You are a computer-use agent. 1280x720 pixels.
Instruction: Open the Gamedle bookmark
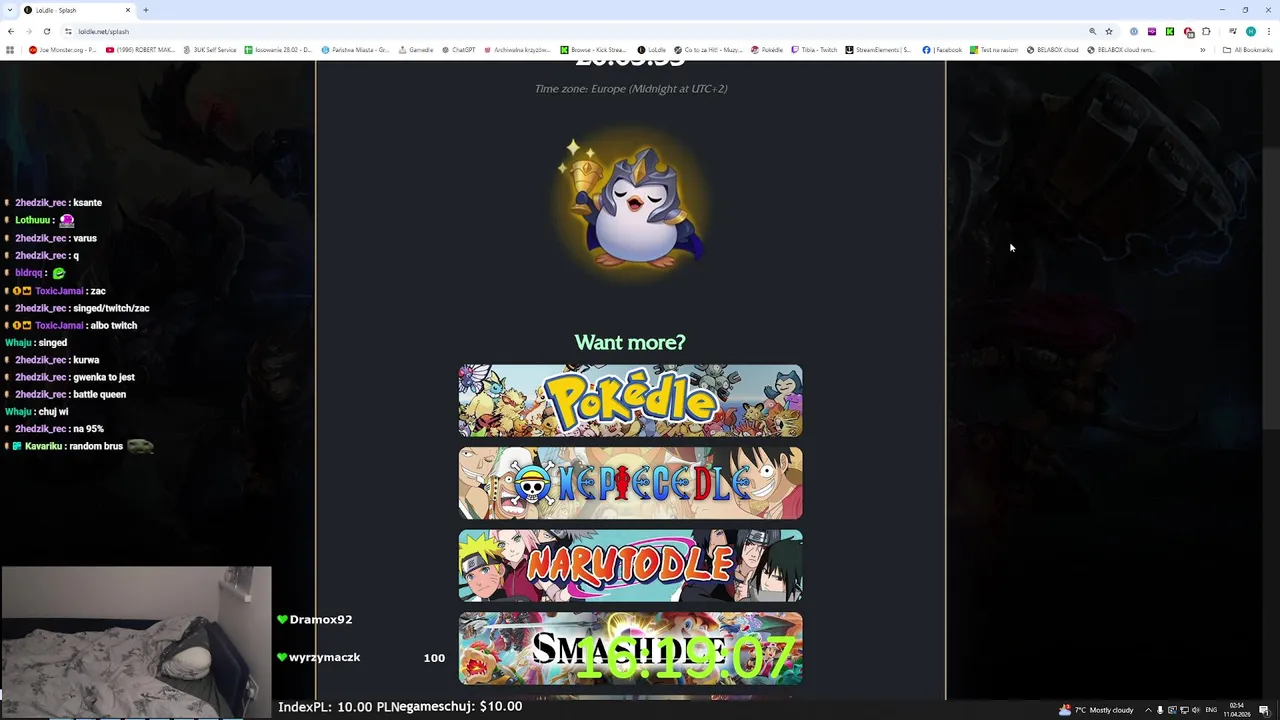coord(415,50)
